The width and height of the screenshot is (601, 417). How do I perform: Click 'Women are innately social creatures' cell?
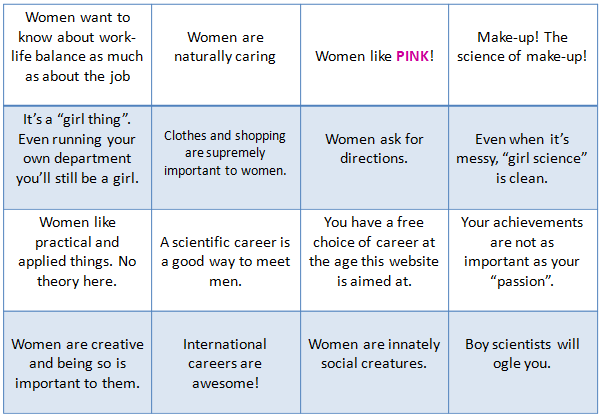pyautogui.click(x=374, y=362)
